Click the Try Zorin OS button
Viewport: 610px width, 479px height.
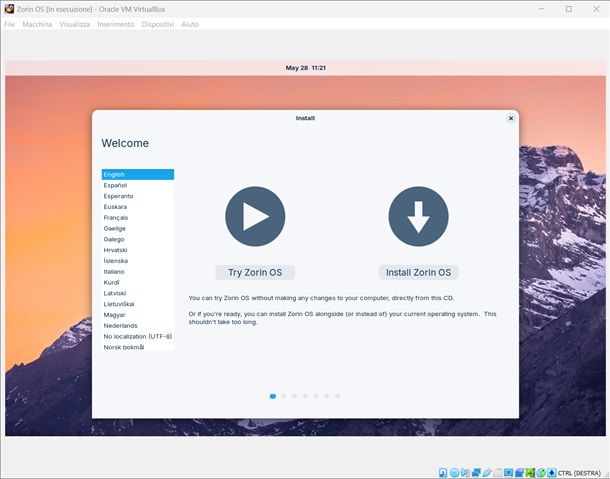coord(255,272)
